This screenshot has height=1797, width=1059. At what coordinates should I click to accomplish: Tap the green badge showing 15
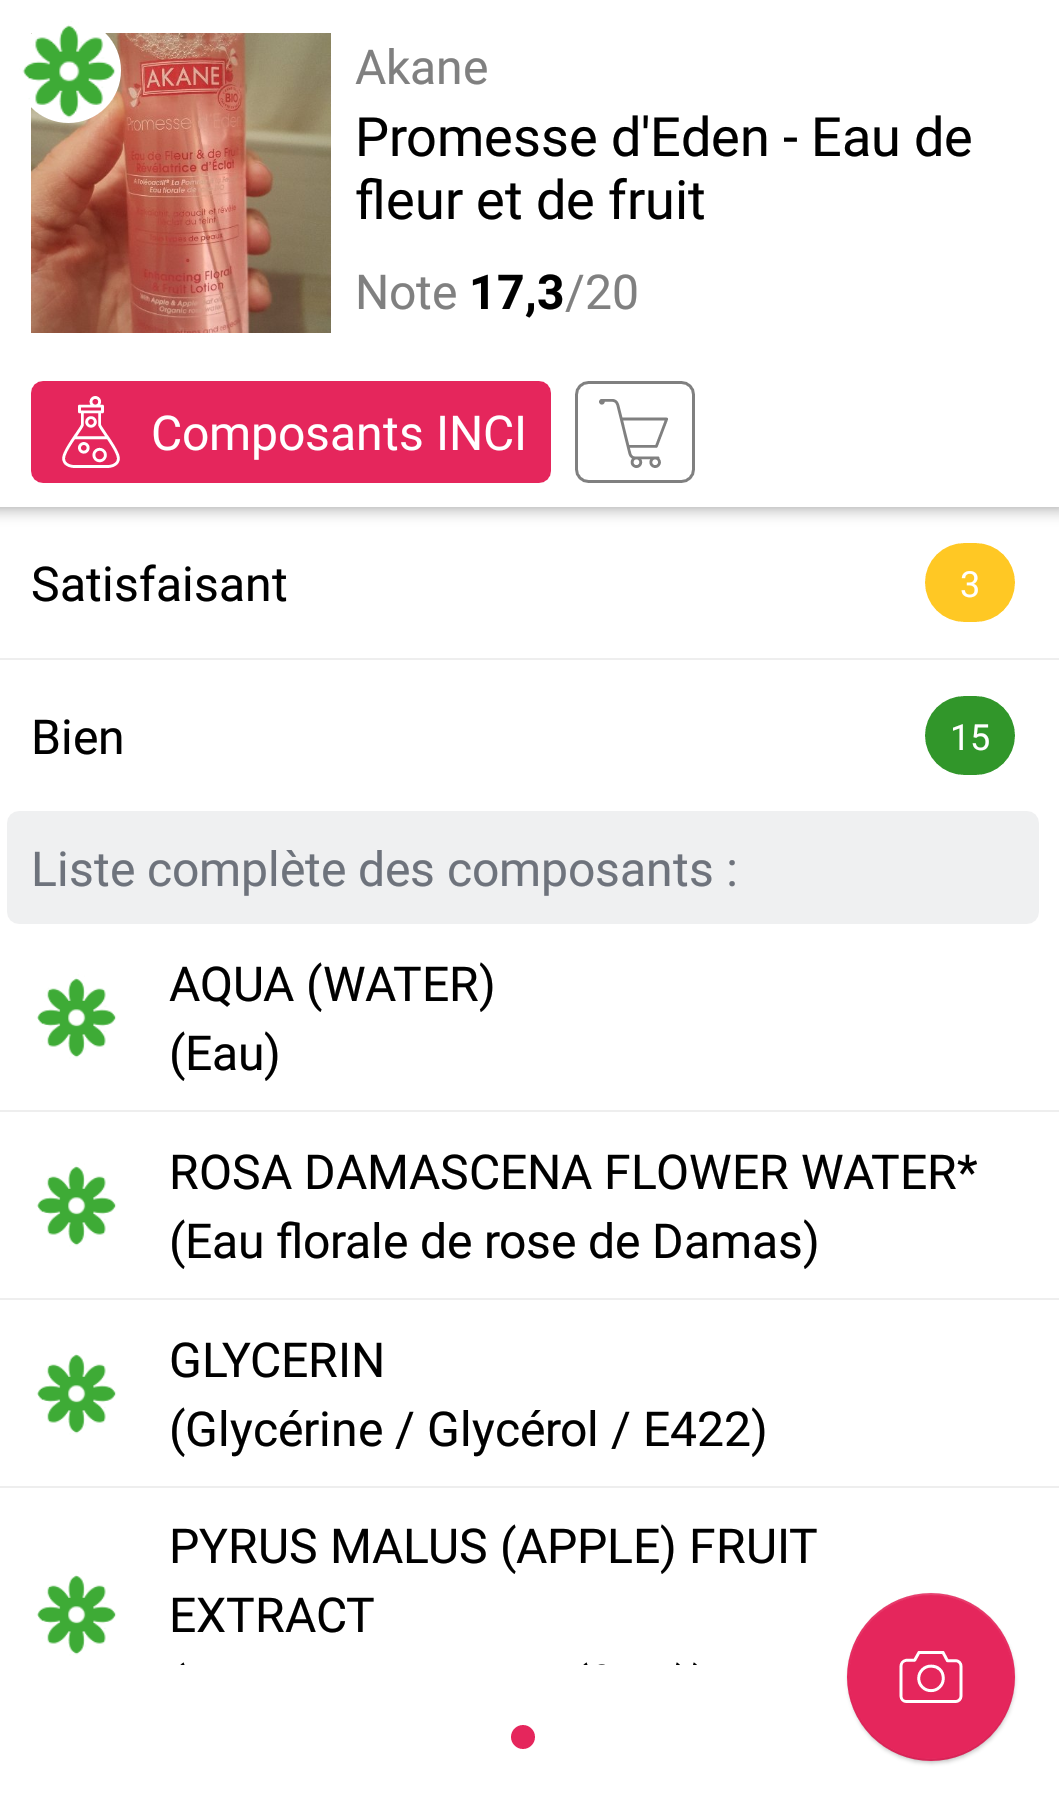(x=969, y=736)
